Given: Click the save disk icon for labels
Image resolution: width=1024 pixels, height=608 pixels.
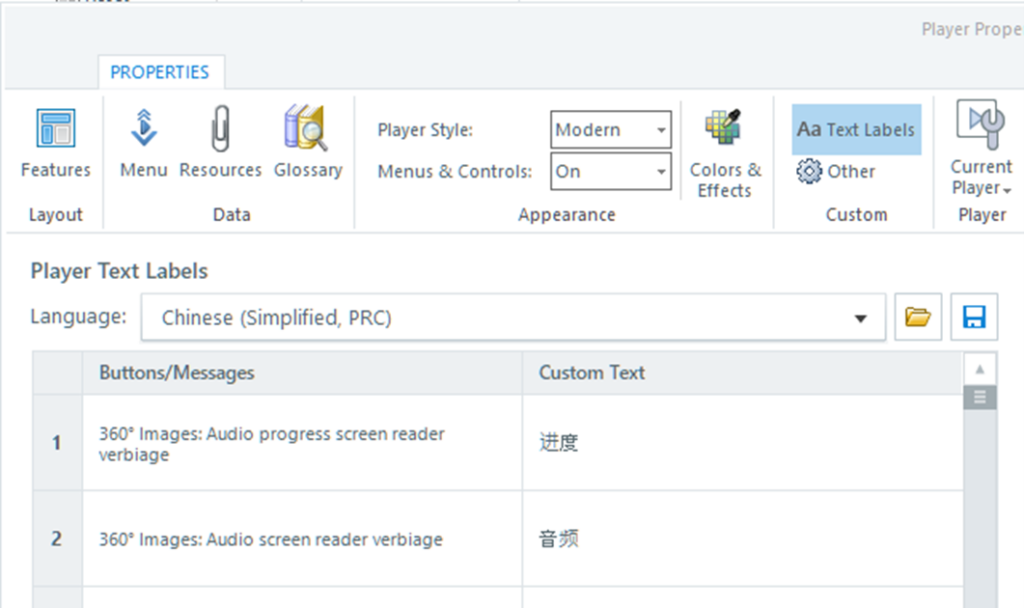Looking at the screenshot, I should coord(974,318).
